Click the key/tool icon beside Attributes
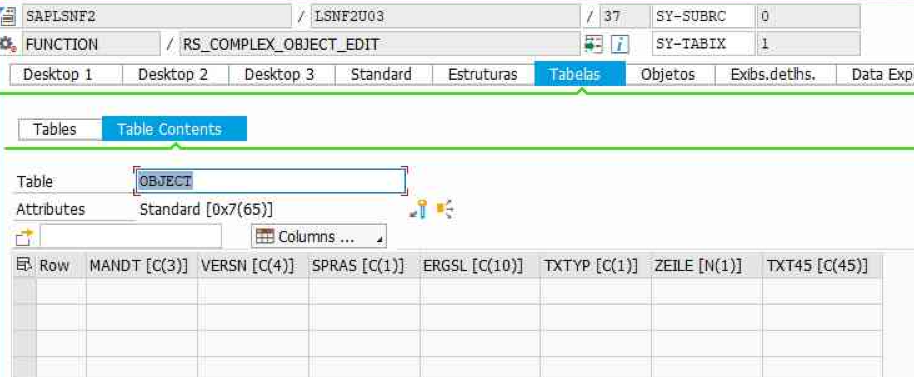The image size is (914, 377). (x=419, y=209)
